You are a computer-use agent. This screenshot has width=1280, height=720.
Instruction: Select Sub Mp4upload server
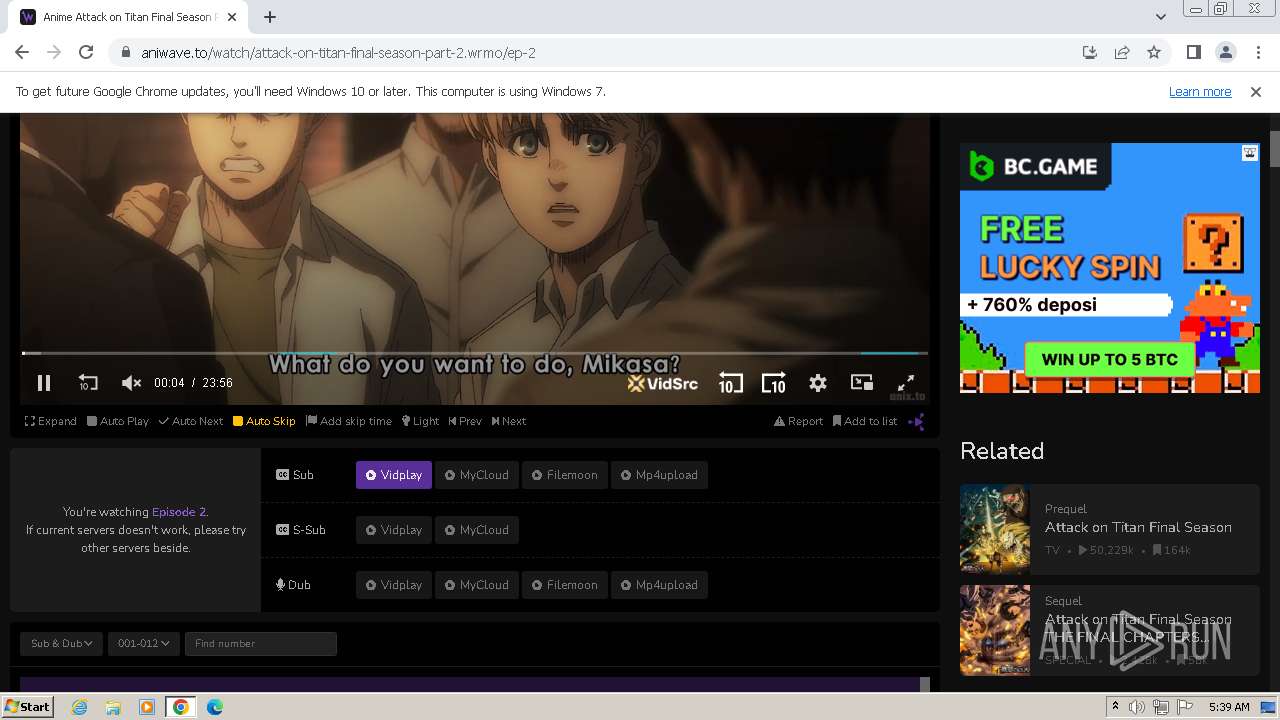point(659,475)
